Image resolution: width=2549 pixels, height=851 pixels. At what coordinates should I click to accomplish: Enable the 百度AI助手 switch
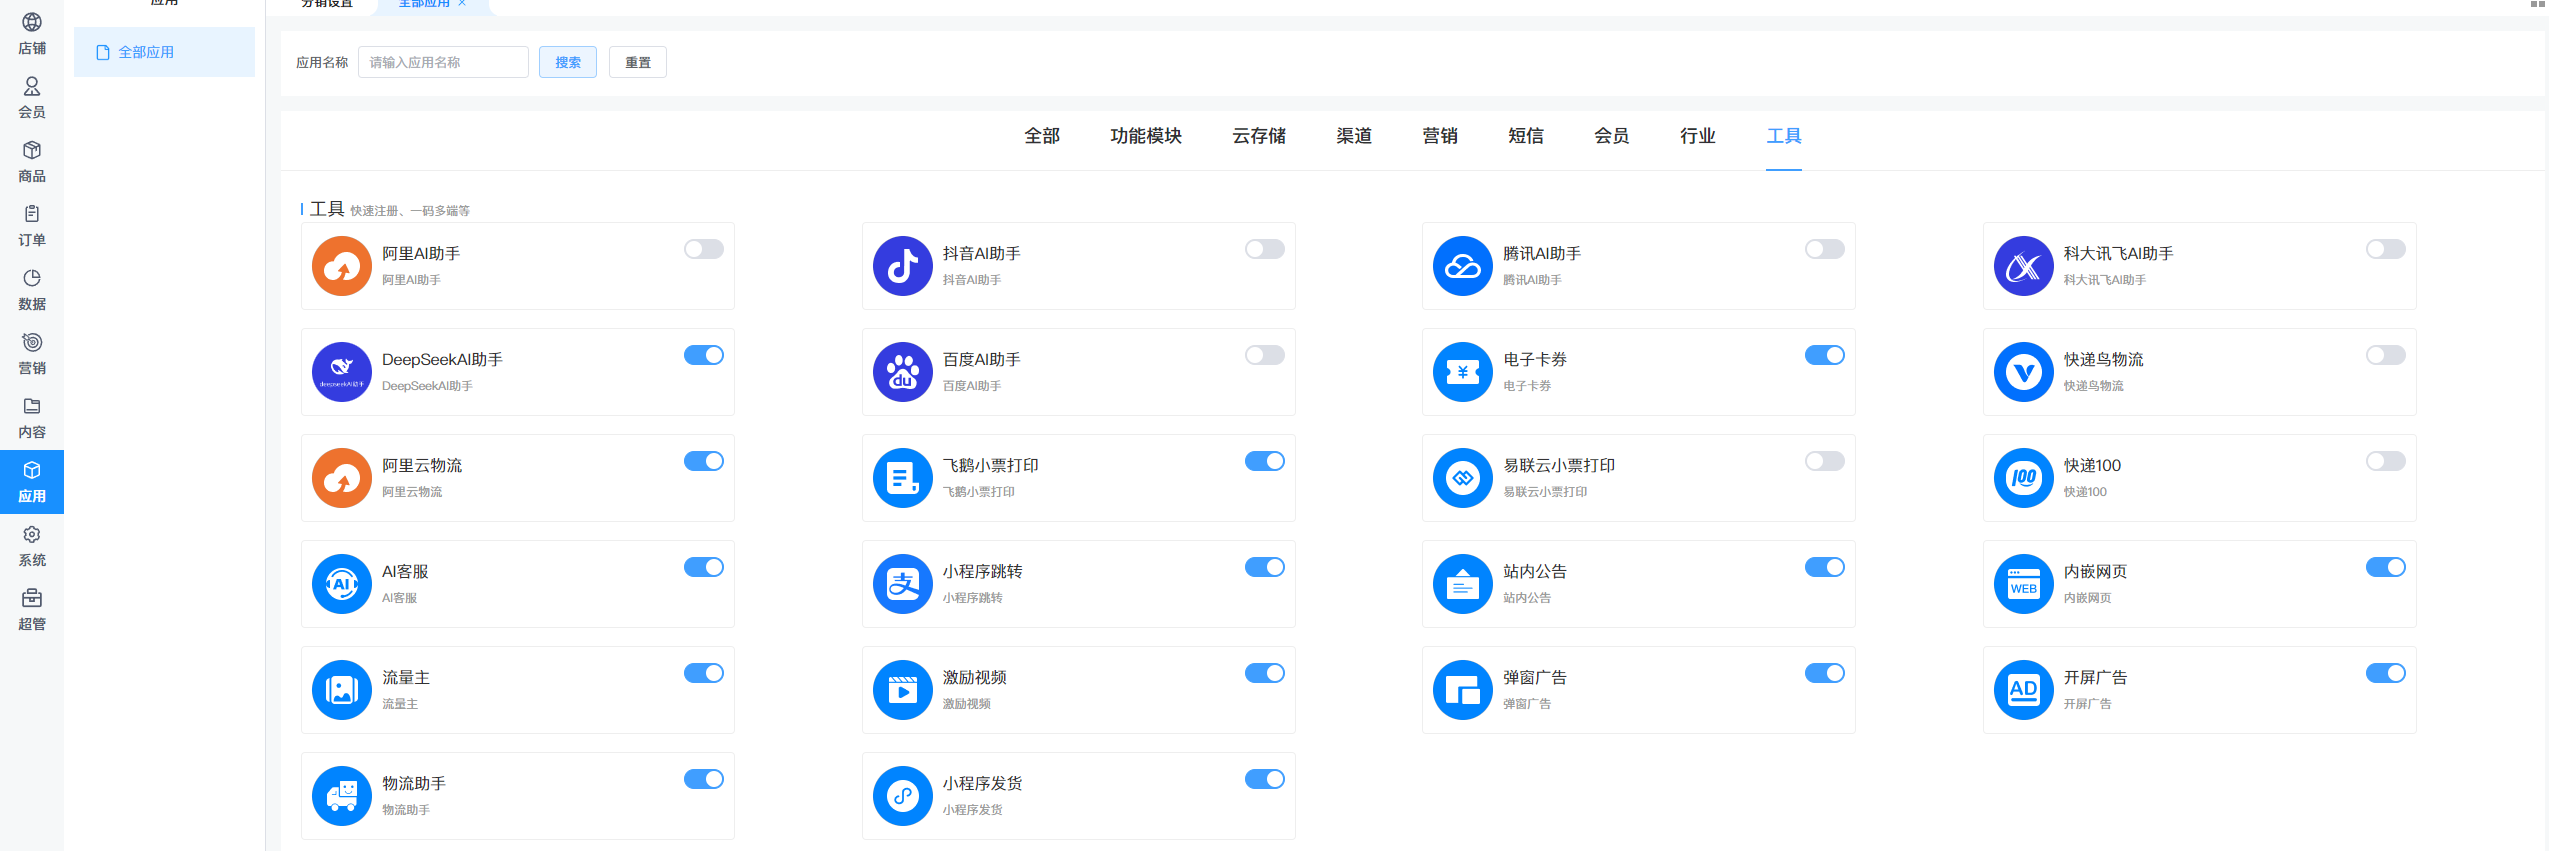(x=1265, y=355)
